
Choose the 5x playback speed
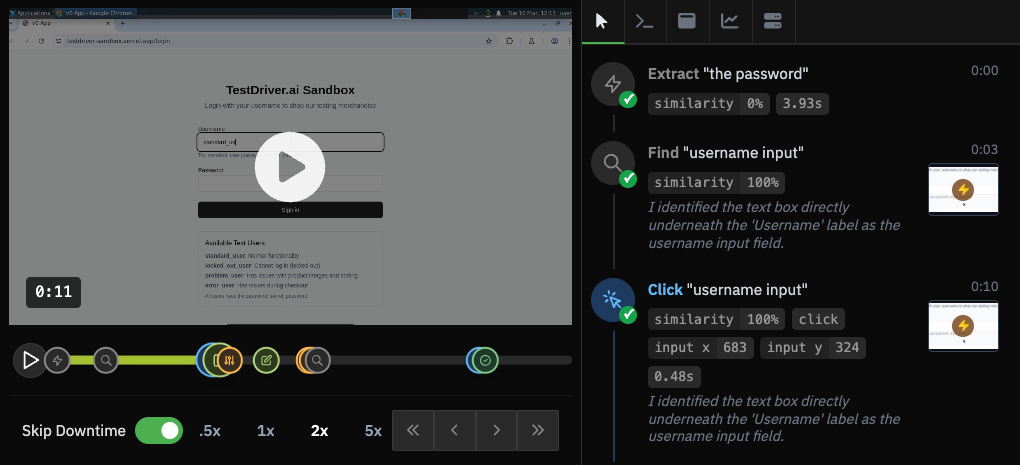[x=373, y=431]
